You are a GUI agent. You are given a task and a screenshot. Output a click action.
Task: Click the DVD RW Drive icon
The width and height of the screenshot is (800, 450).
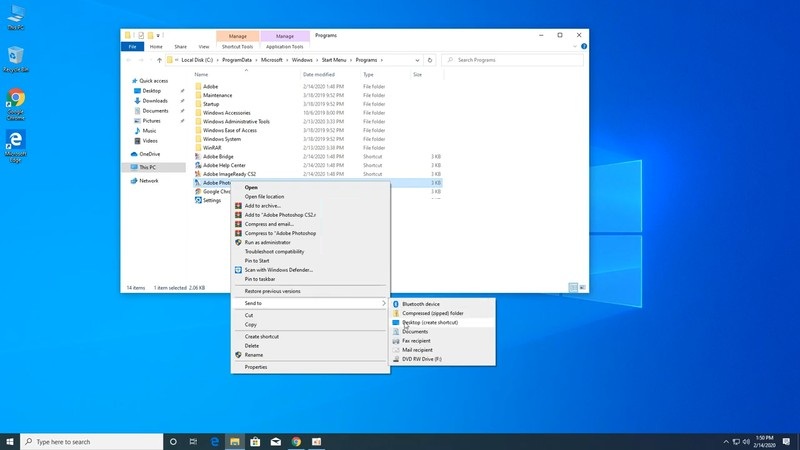pos(396,359)
